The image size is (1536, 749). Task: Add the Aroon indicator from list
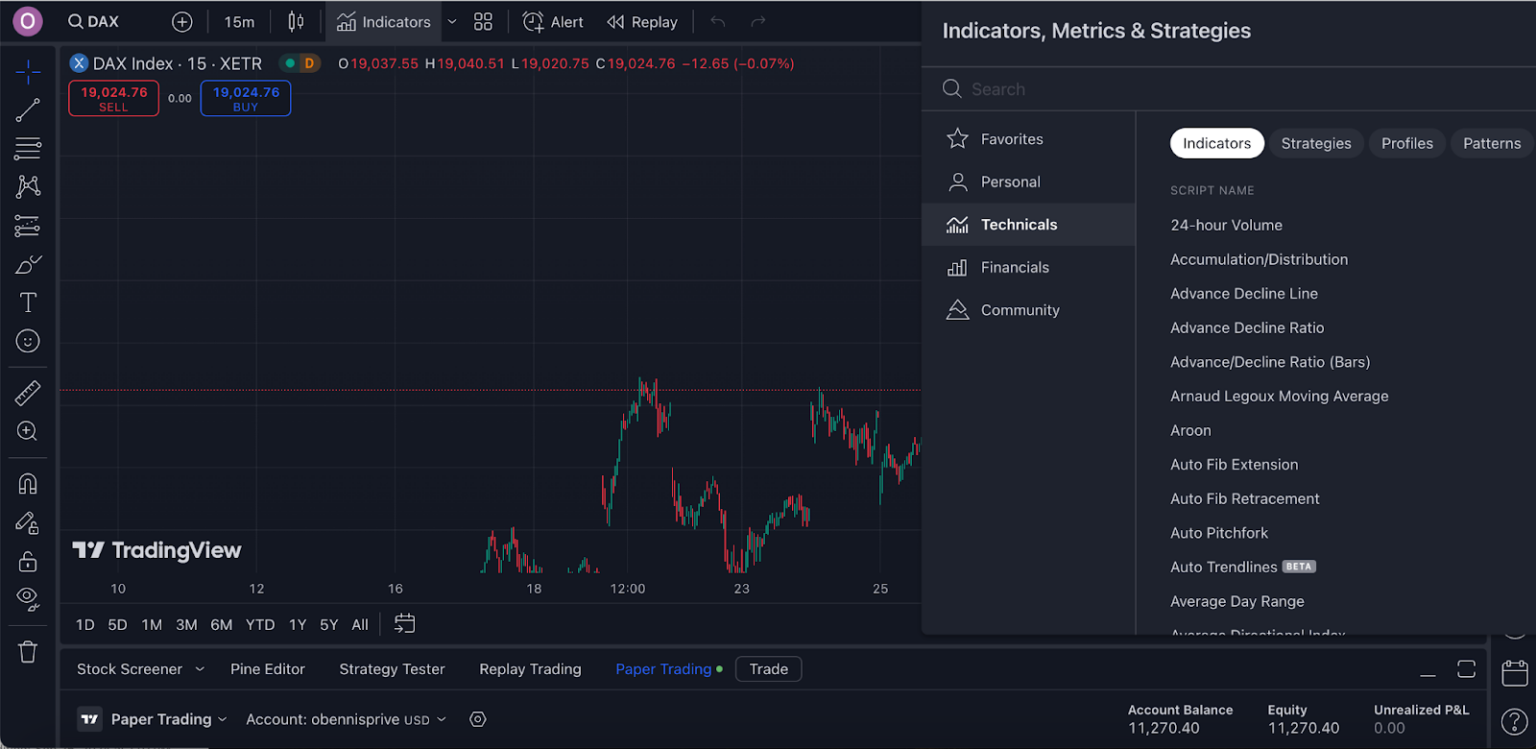1190,430
